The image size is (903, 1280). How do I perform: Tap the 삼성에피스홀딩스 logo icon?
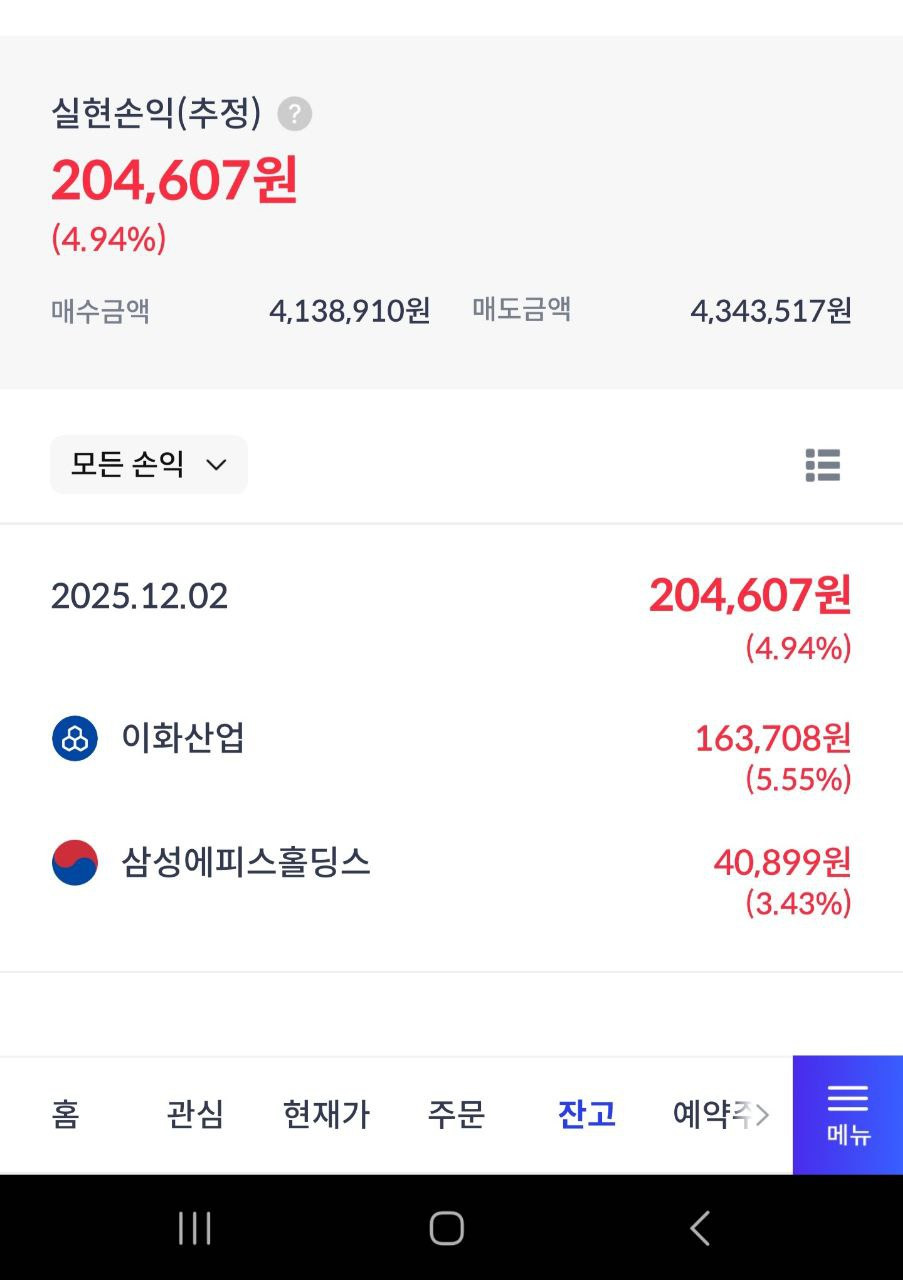75,862
